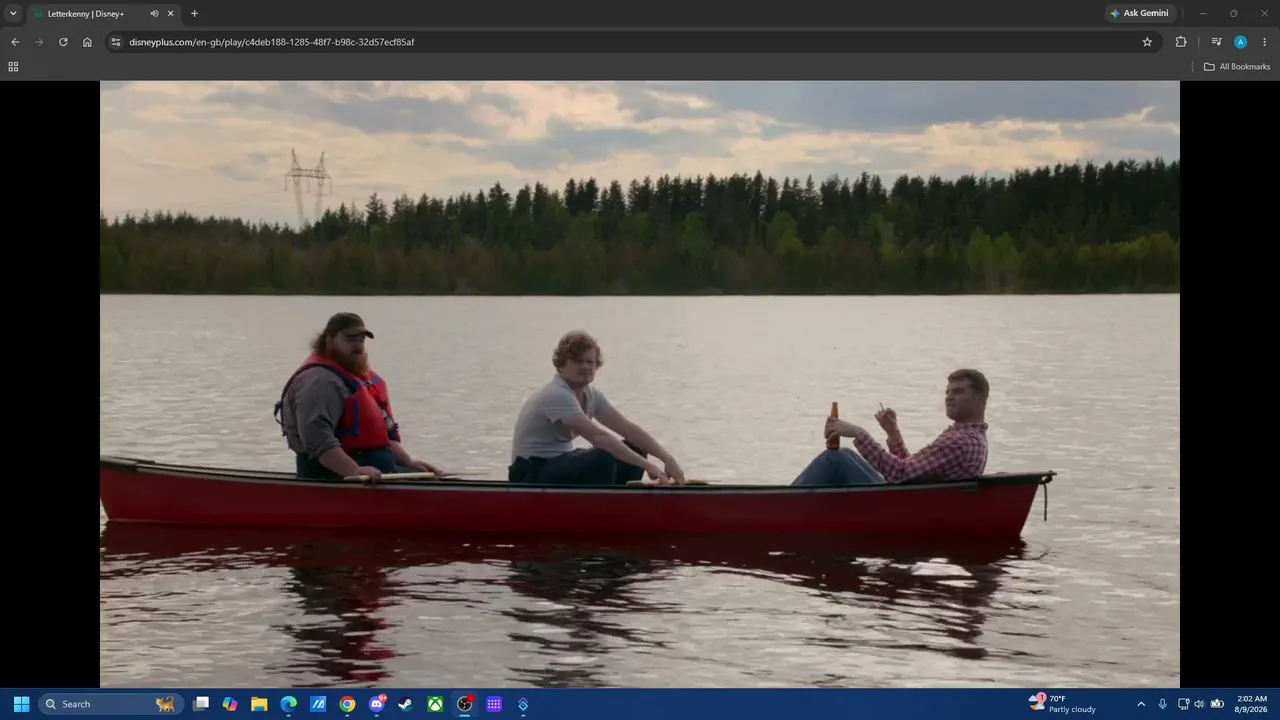Open the media controls button in toolbar
This screenshot has height=720, width=1280.
coord(1216,42)
